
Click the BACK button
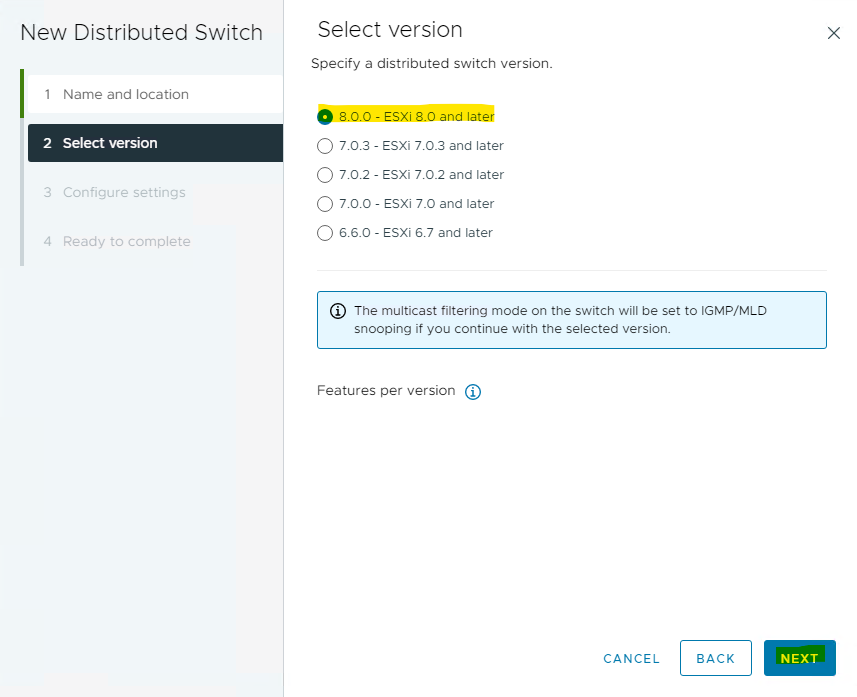[715, 658]
